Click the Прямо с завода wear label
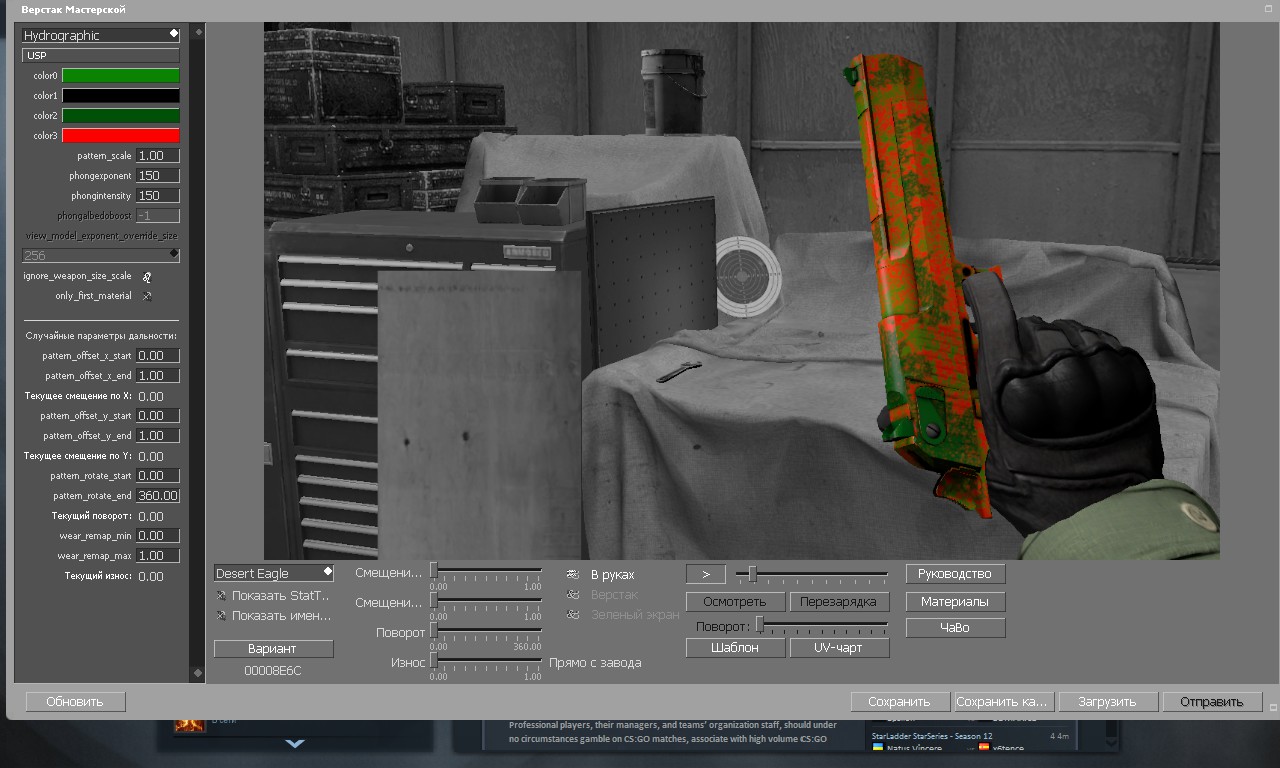 pyautogui.click(x=595, y=663)
